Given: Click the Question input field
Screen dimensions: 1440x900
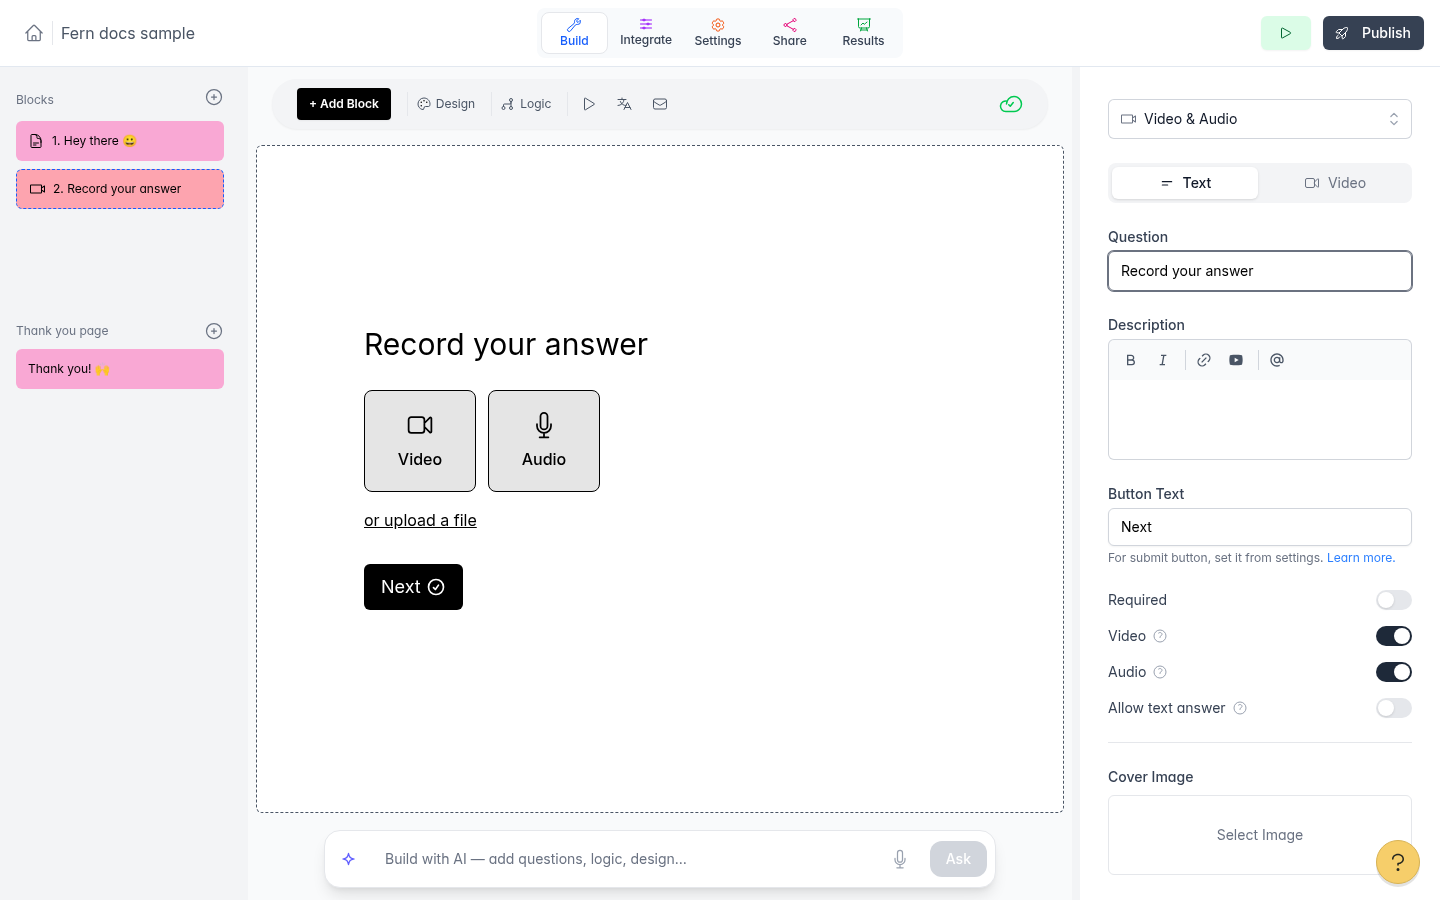Looking at the screenshot, I should pyautogui.click(x=1260, y=271).
